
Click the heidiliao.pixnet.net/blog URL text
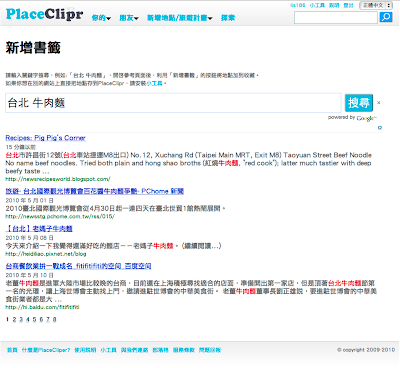click(46, 254)
